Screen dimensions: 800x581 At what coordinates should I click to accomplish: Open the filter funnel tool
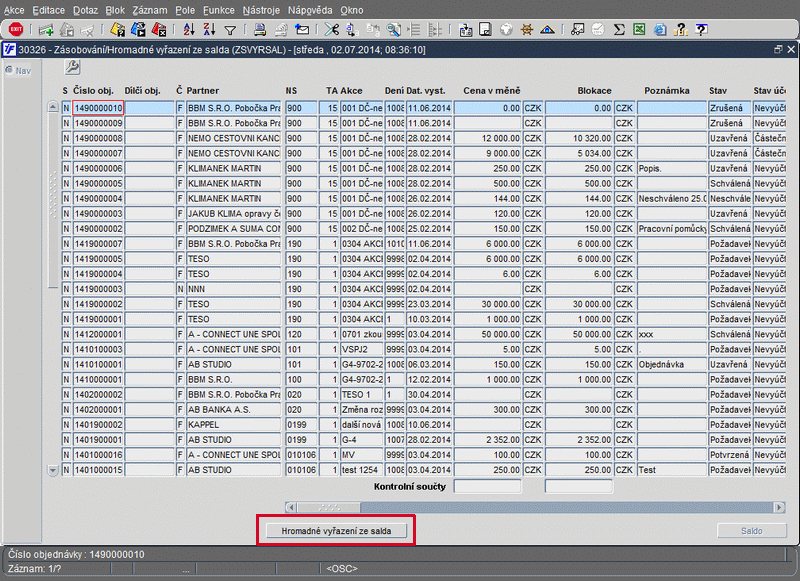(x=230, y=31)
